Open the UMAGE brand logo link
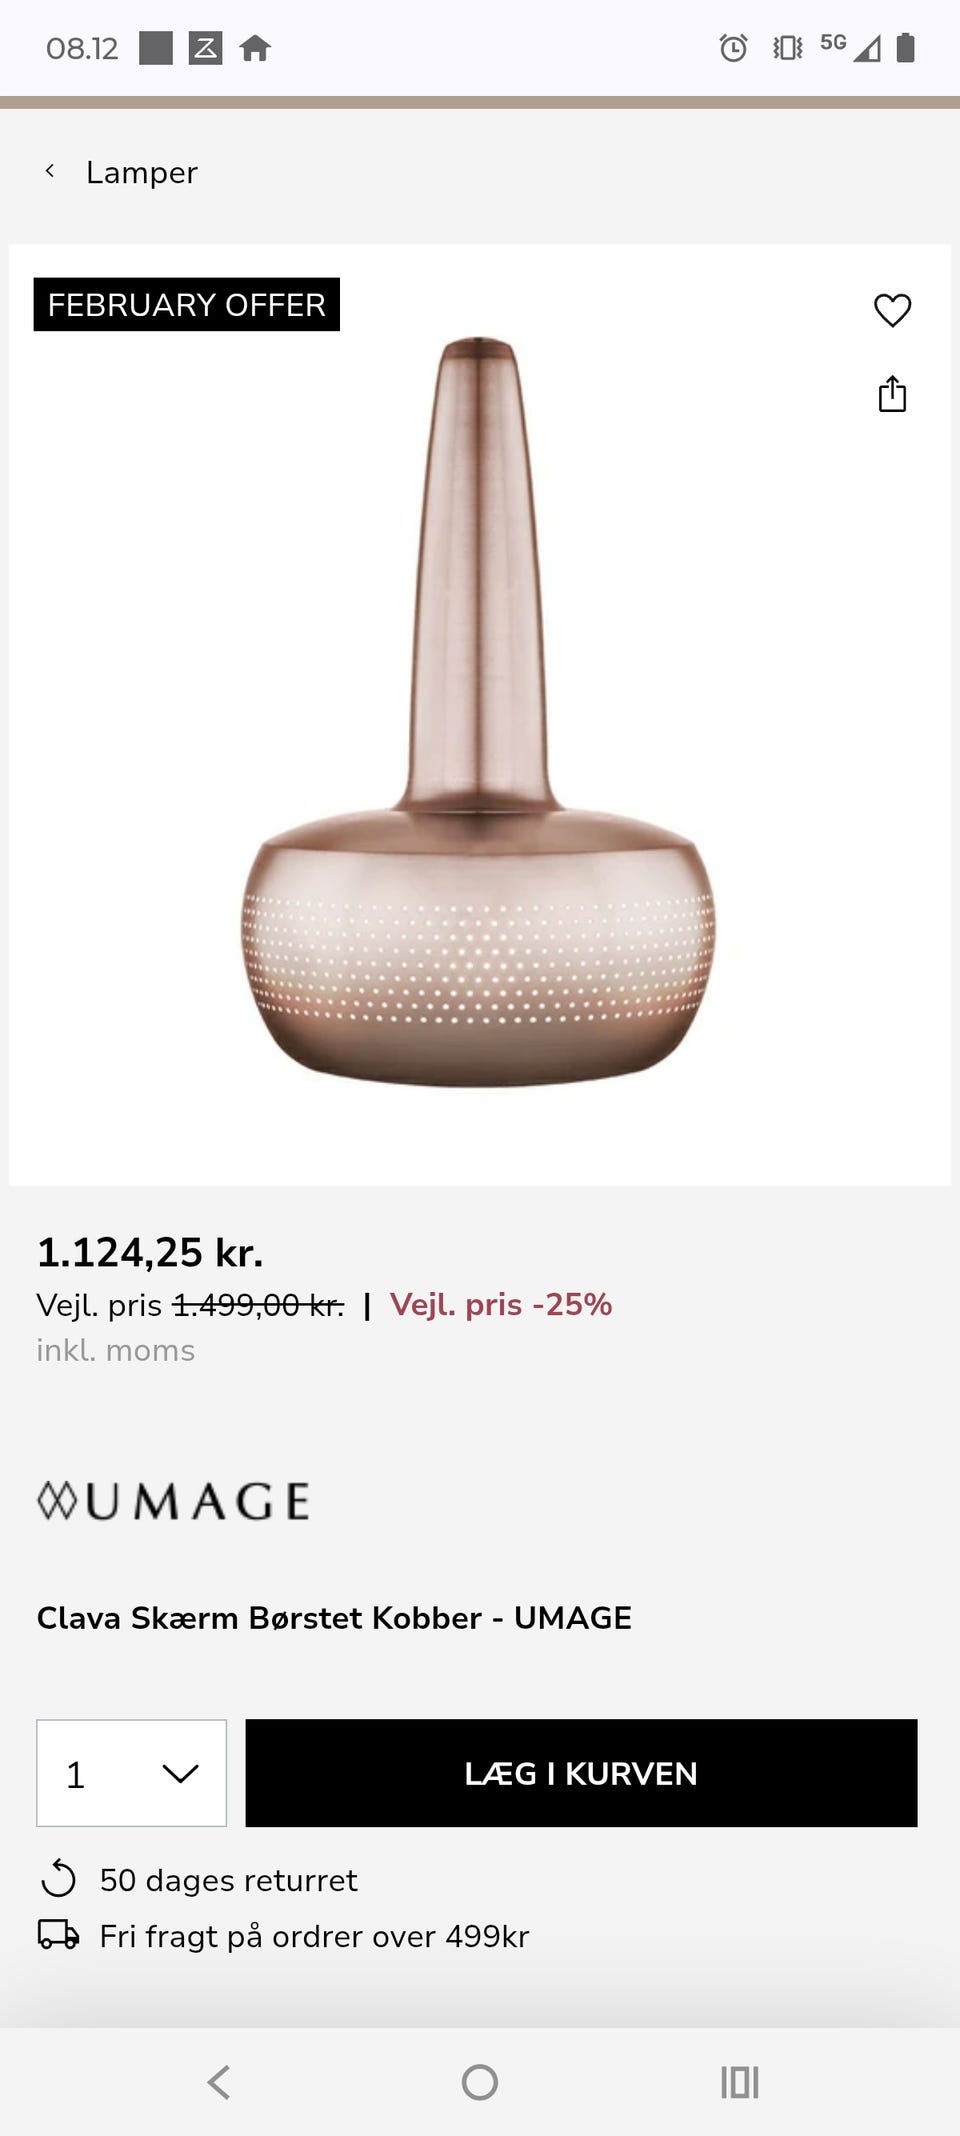 [x=173, y=1501]
